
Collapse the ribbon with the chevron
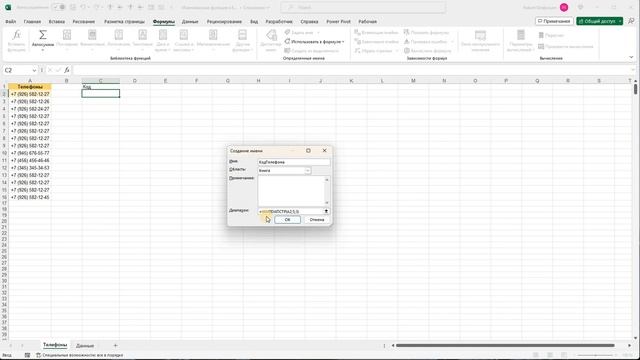pos(631,58)
